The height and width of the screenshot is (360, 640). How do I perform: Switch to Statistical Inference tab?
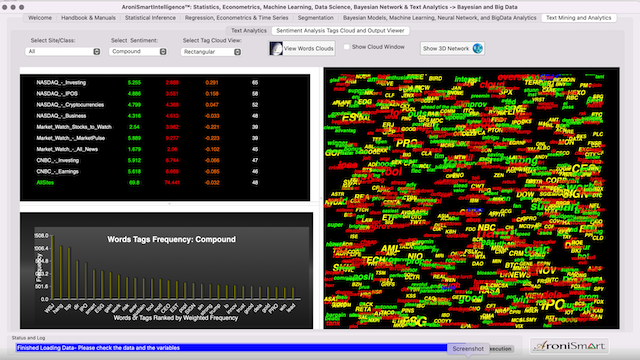tap(150, 18)
